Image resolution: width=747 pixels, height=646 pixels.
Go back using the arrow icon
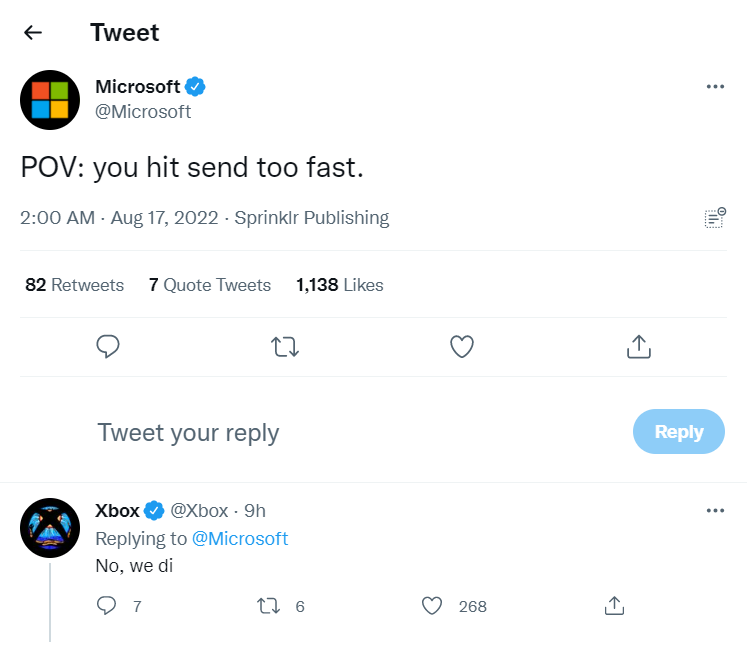click(x=33, y=32)
